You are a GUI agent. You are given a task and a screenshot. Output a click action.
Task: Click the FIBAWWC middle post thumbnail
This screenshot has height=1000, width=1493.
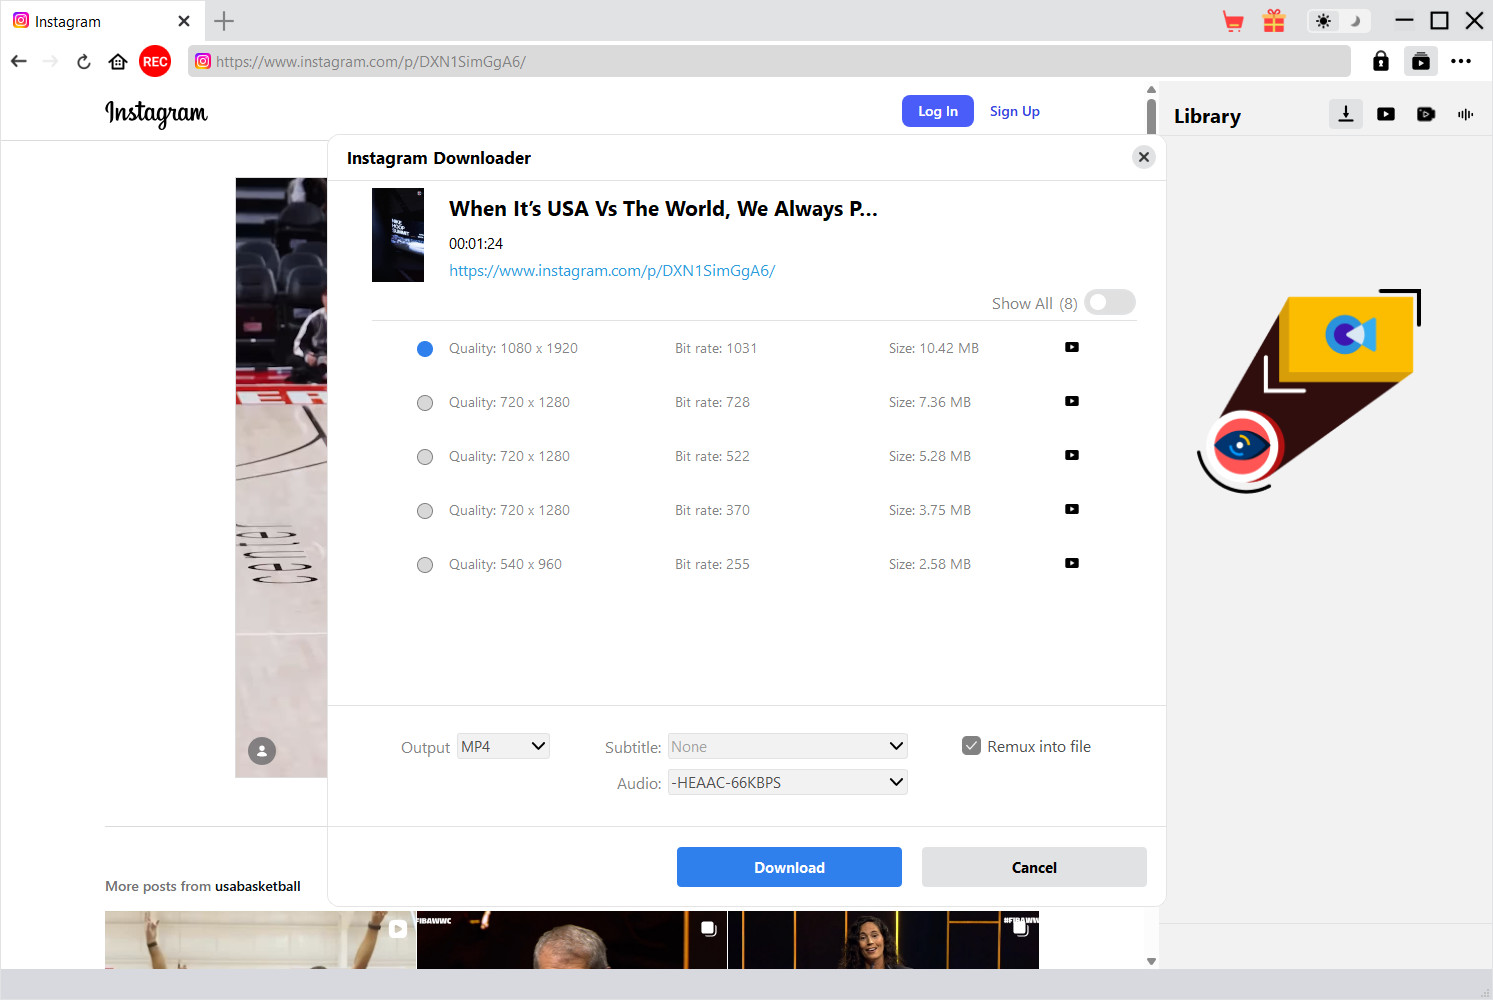click(572, 940)
